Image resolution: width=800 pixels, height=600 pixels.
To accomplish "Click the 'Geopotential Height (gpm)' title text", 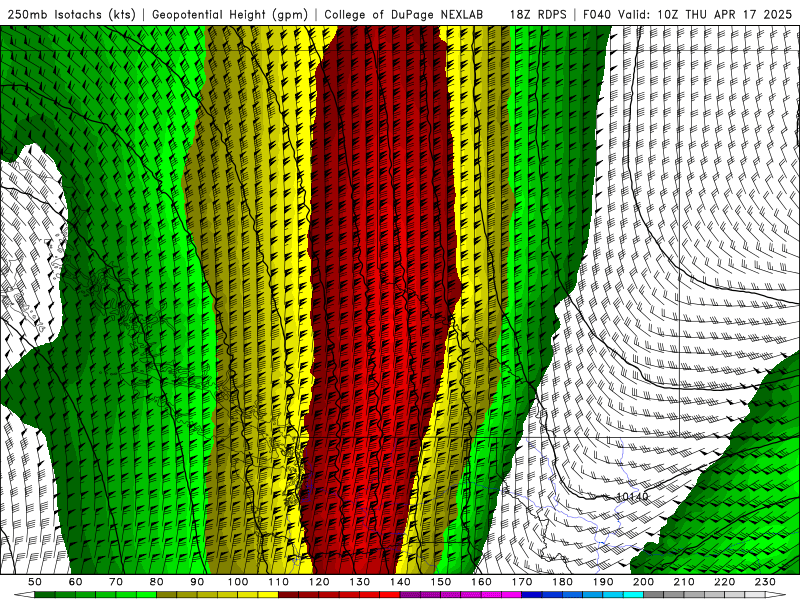I will [x=230, y=14].
